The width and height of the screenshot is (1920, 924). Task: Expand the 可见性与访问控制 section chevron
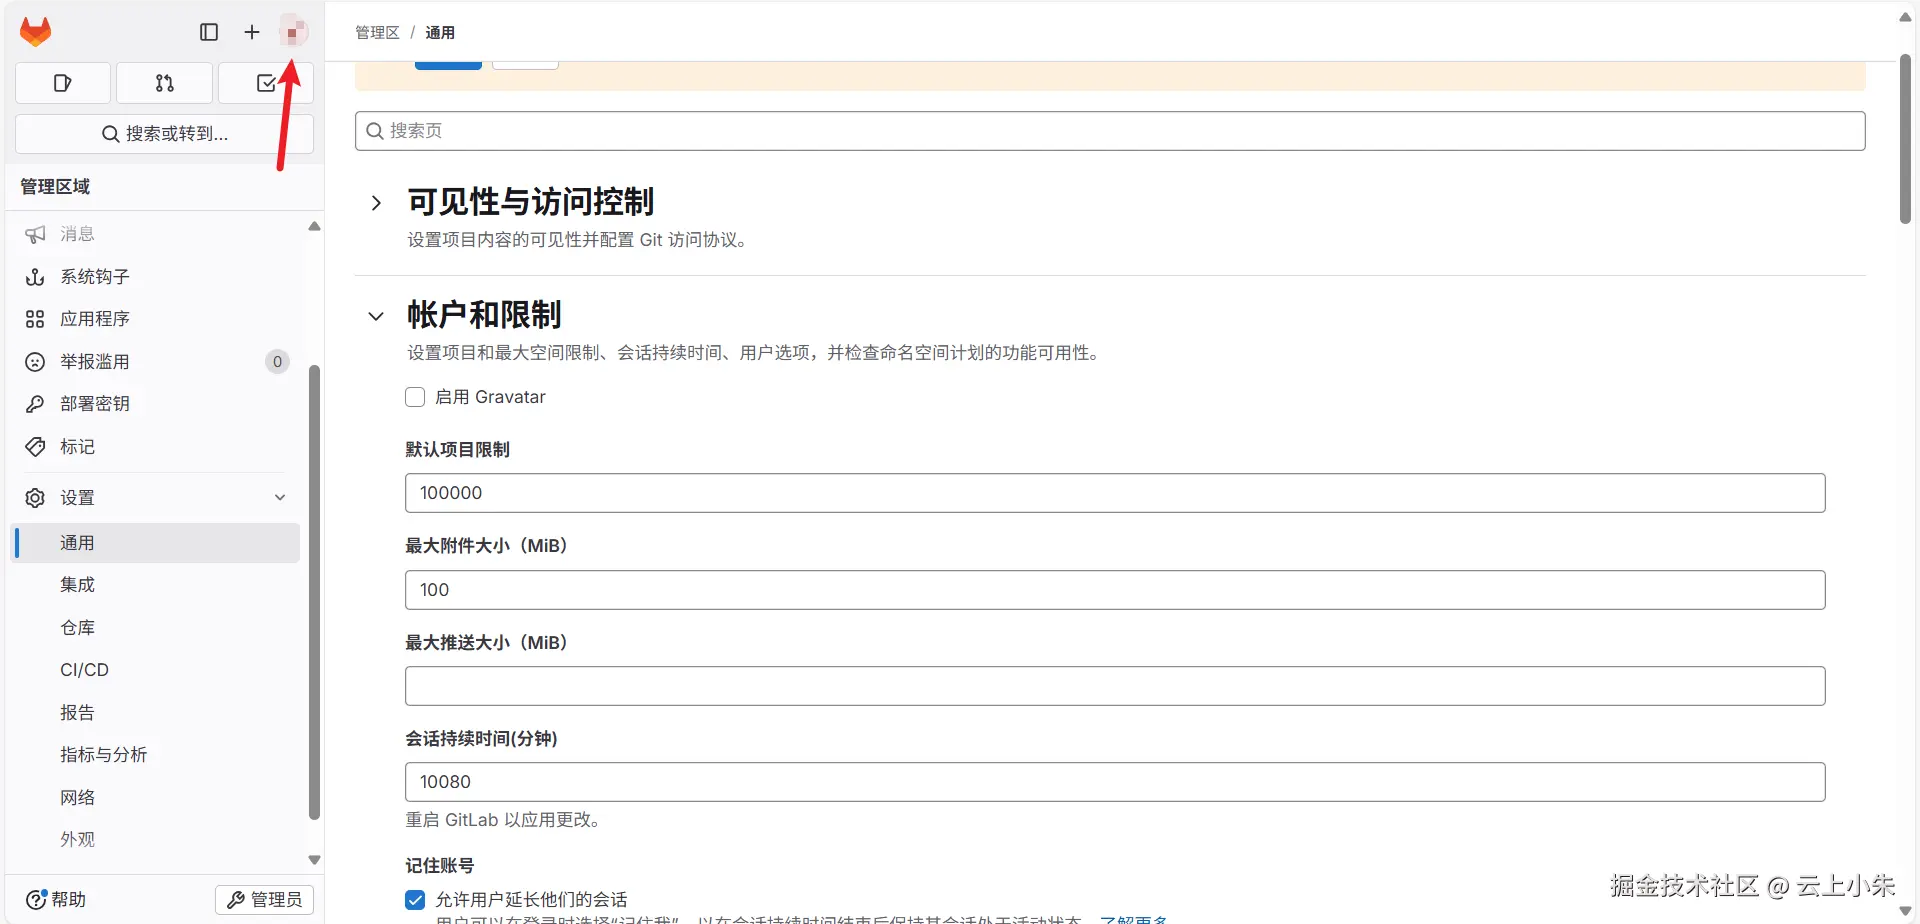pos(376,203)
